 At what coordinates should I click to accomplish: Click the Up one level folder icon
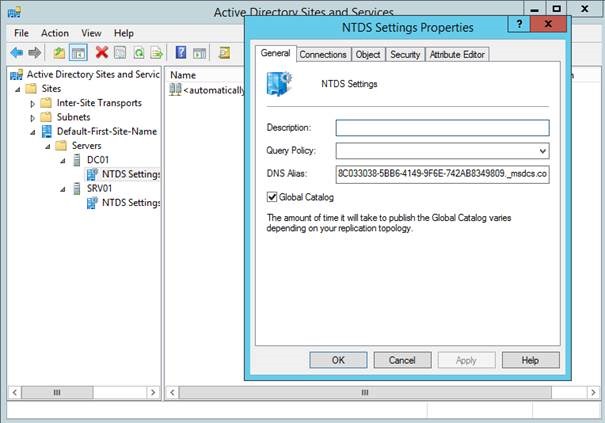click(x=59, y=52)
